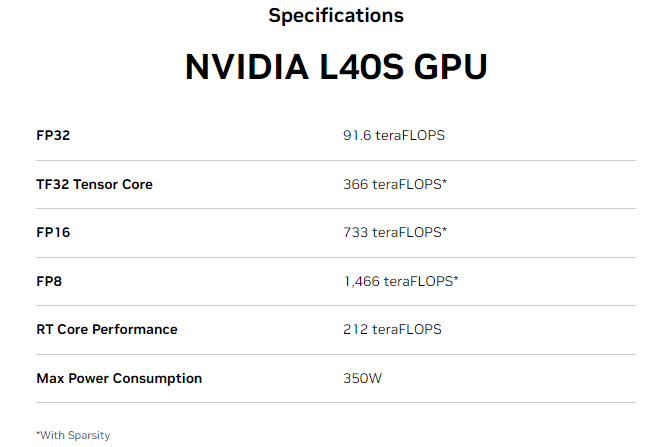This screenshot has width=657, height=447.
Task: Select the TF32 Tensor Core label
Action: [94, 184]
